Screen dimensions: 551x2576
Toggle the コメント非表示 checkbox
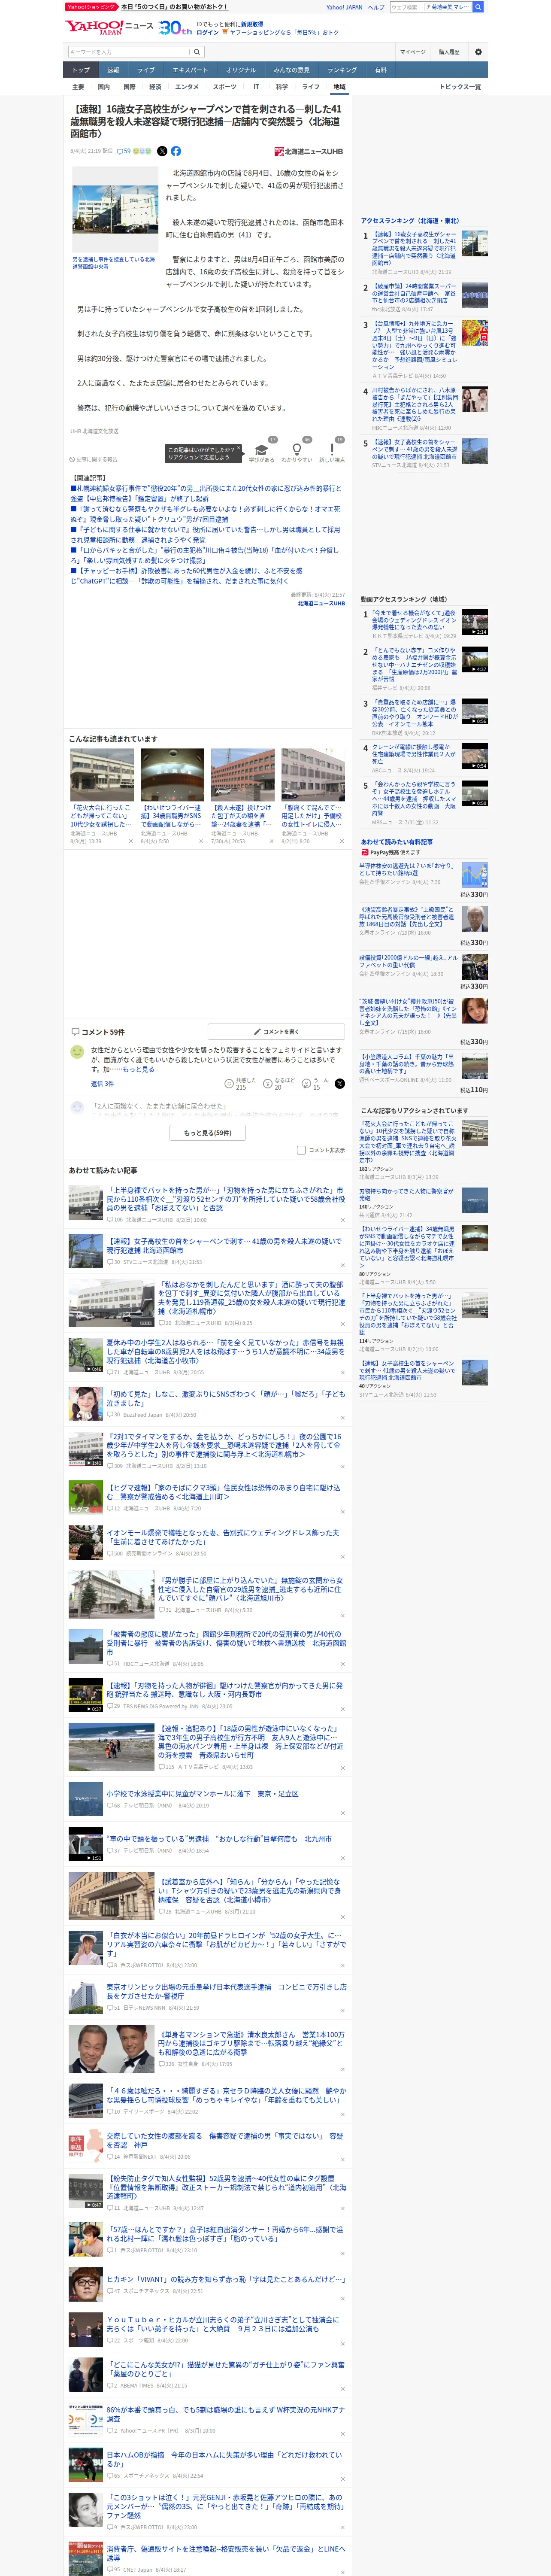coord(301,1150)
